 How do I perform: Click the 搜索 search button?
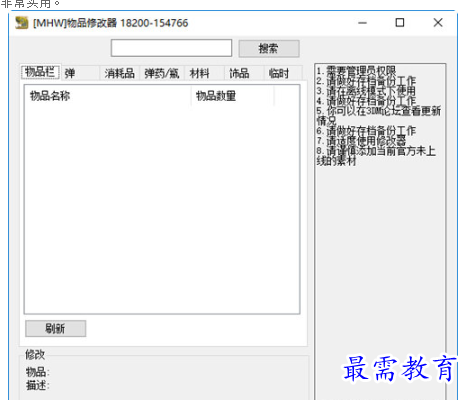tap(269, 49)
